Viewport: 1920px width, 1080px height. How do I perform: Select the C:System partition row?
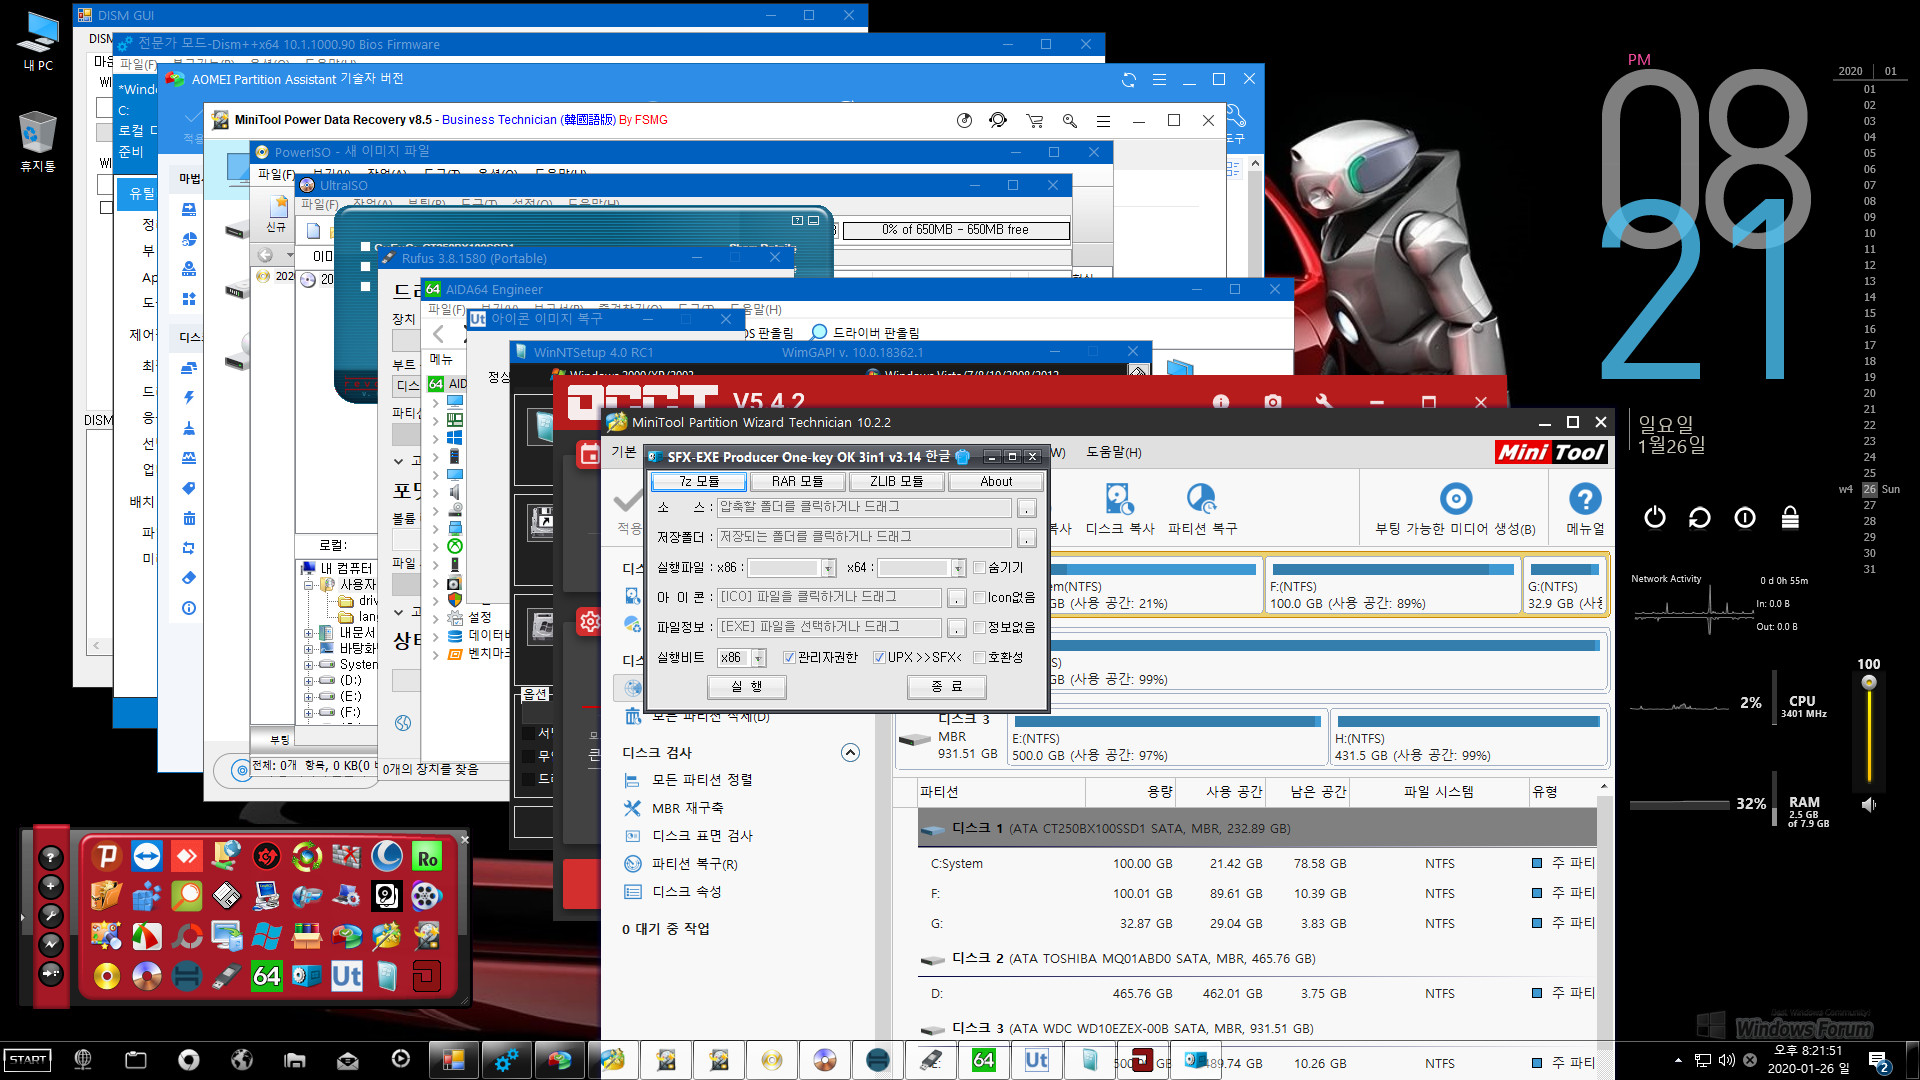[x=1257, y=863]
